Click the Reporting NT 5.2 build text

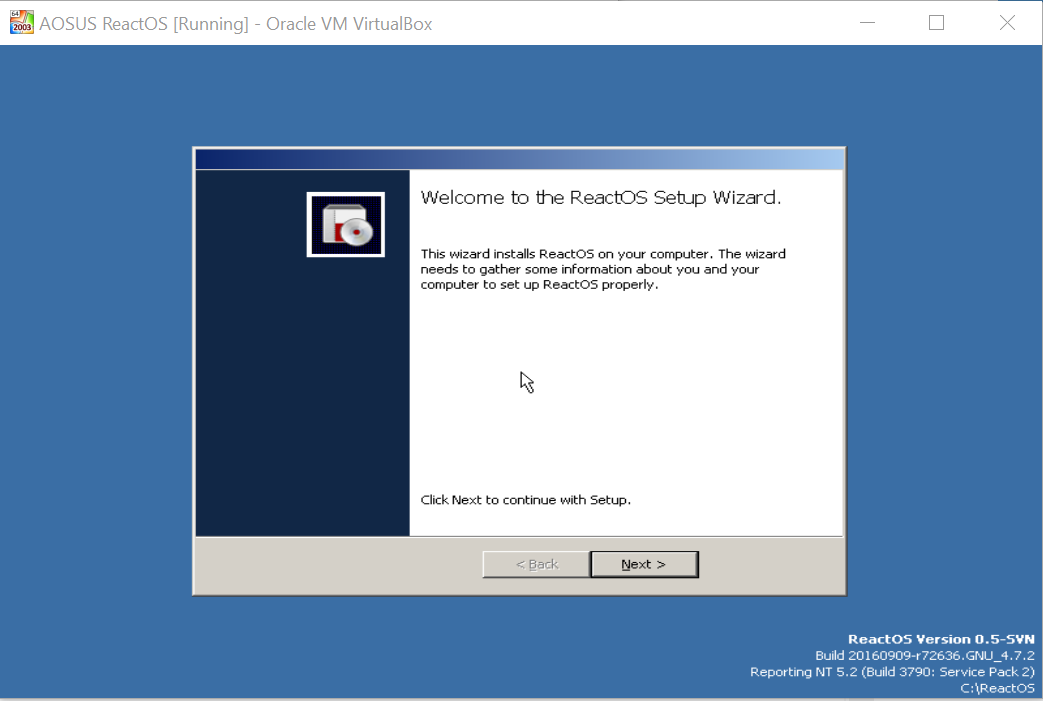[x=892, y=672]
